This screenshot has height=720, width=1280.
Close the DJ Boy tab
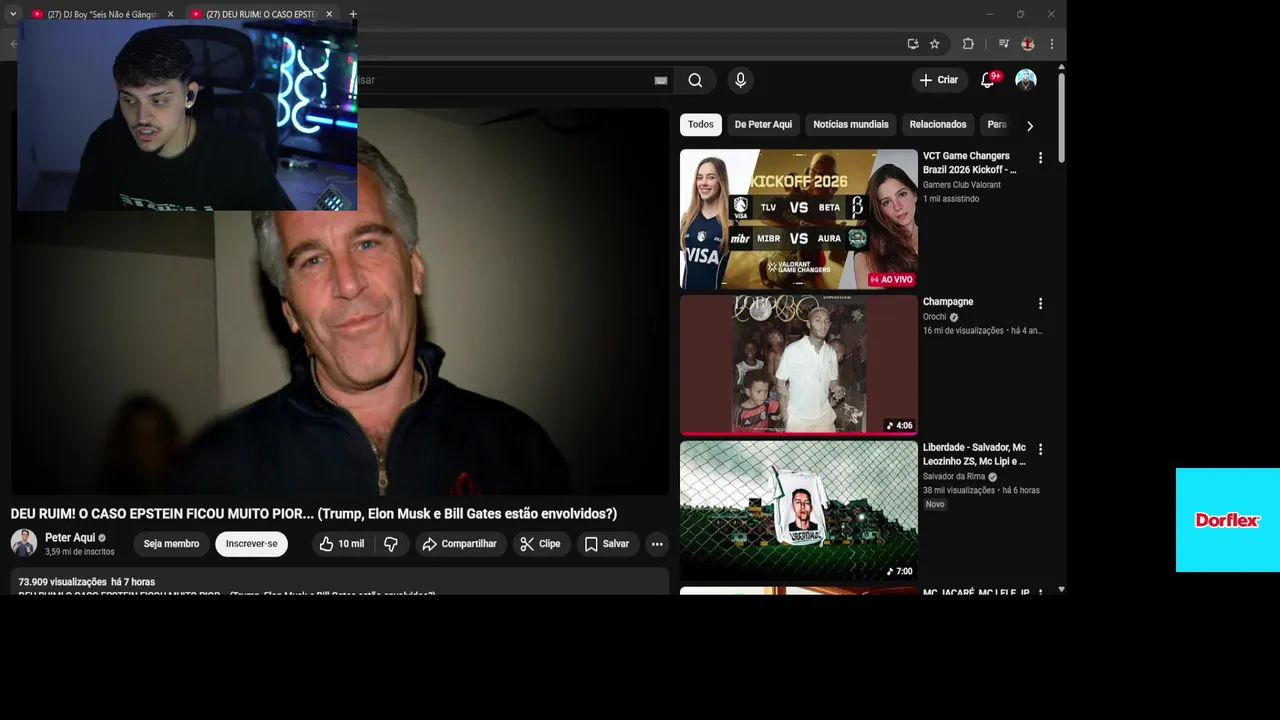pos(170,14)
